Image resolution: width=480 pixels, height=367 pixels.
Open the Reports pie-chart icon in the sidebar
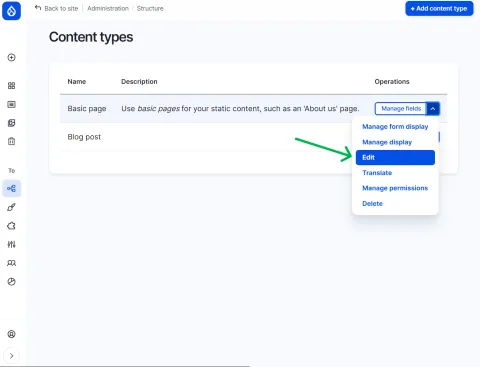[11, 282]
